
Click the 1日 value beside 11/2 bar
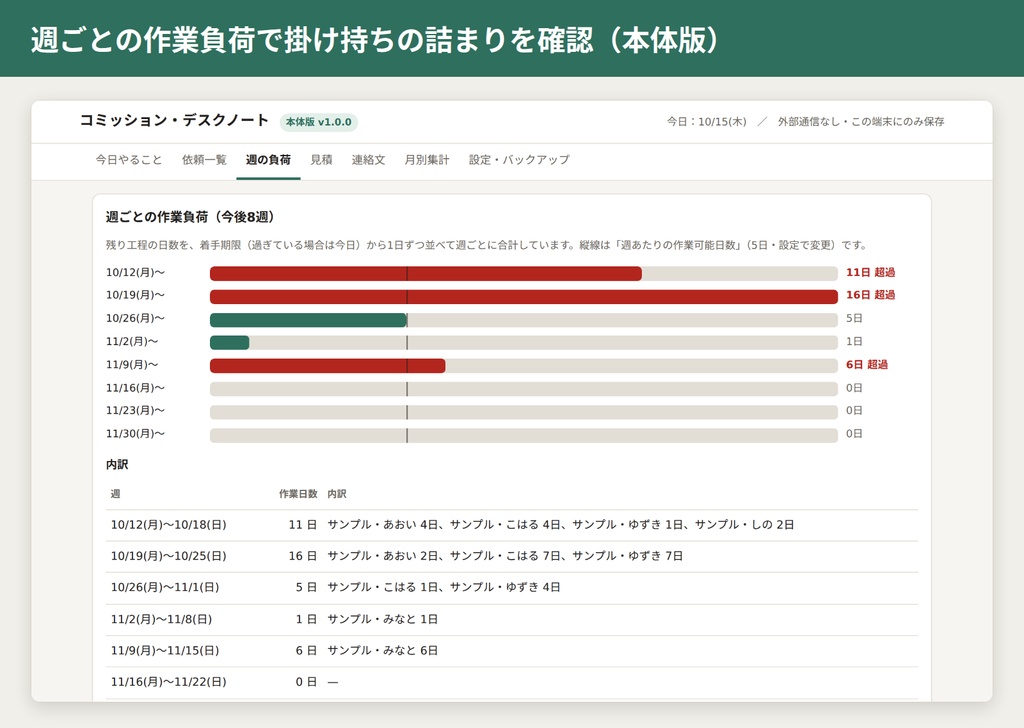[854, 341]
